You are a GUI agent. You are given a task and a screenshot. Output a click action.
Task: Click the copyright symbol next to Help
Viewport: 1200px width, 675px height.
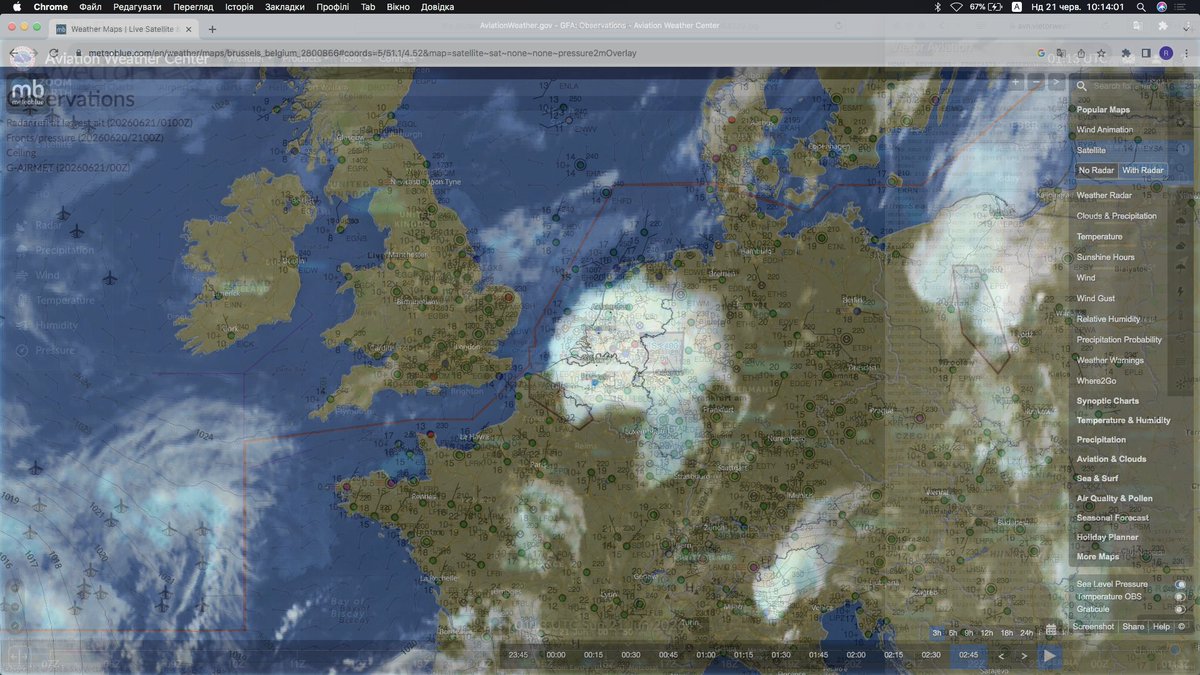pyautogui.click(x=1182, y=626)
